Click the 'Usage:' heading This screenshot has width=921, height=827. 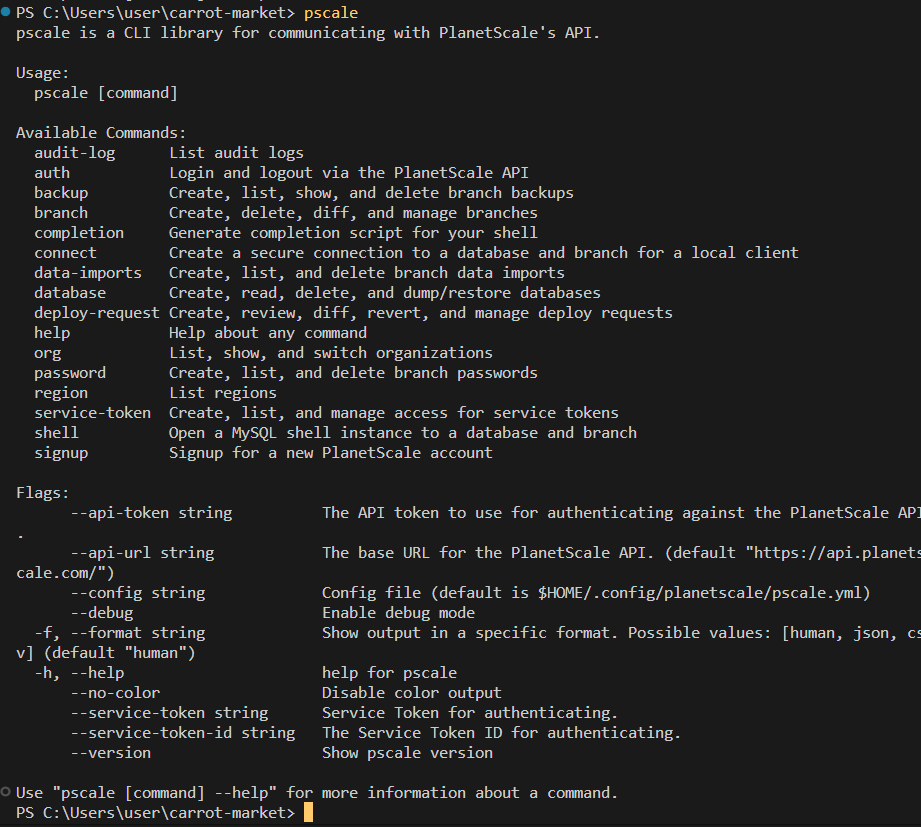tap(42, 73)
